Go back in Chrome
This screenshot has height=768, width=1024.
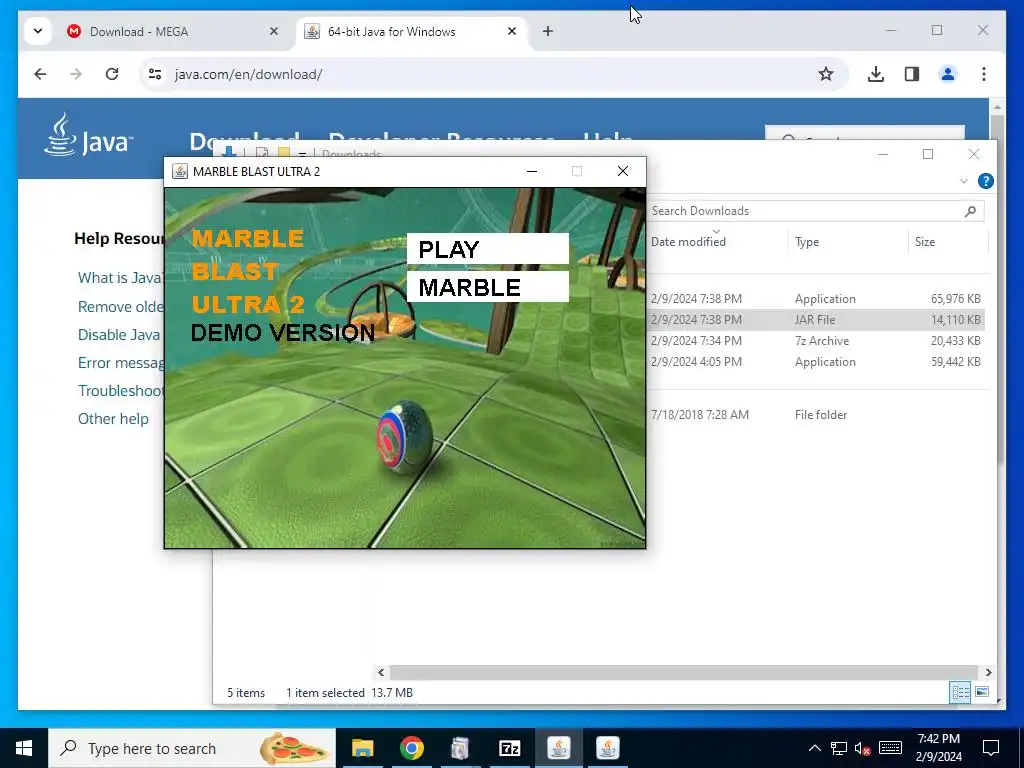click(x=40, y=74)
